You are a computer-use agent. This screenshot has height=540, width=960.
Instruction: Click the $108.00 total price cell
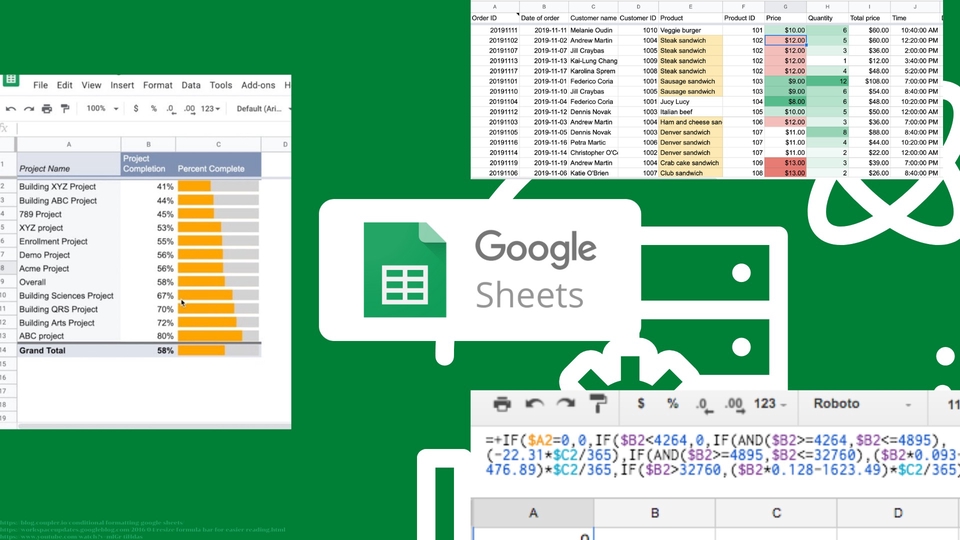(x=870, y=81)
